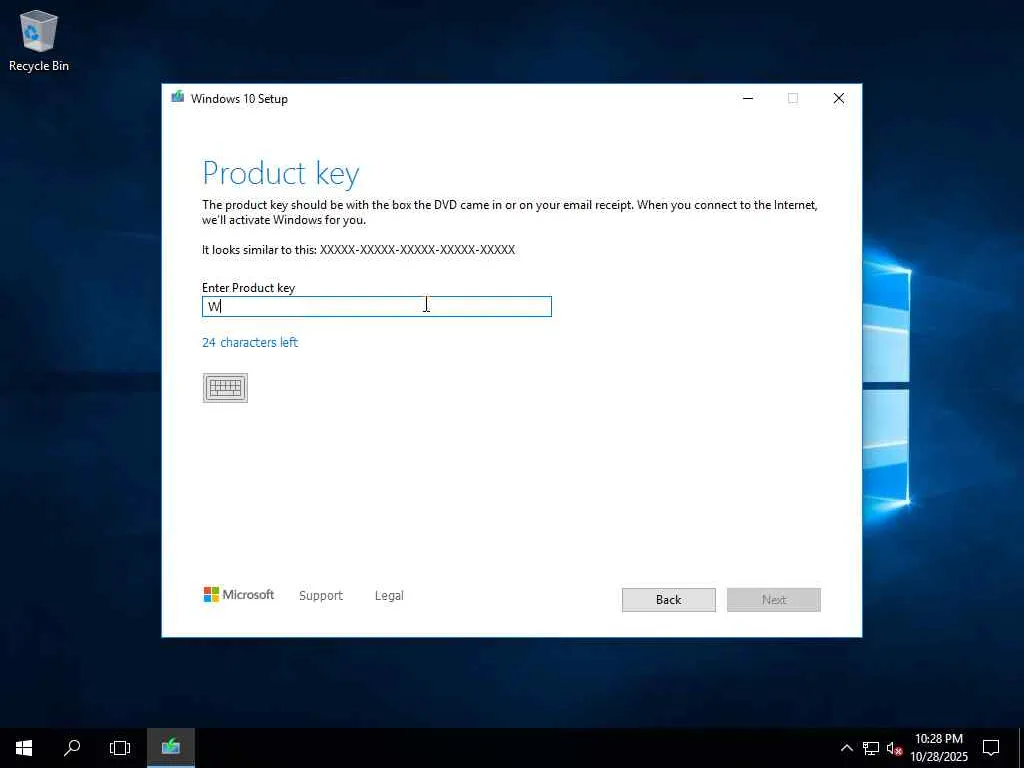Select Windows 10 Setup taskbar icon
This screenshot has width=1024, height=768.
[170, 748]
